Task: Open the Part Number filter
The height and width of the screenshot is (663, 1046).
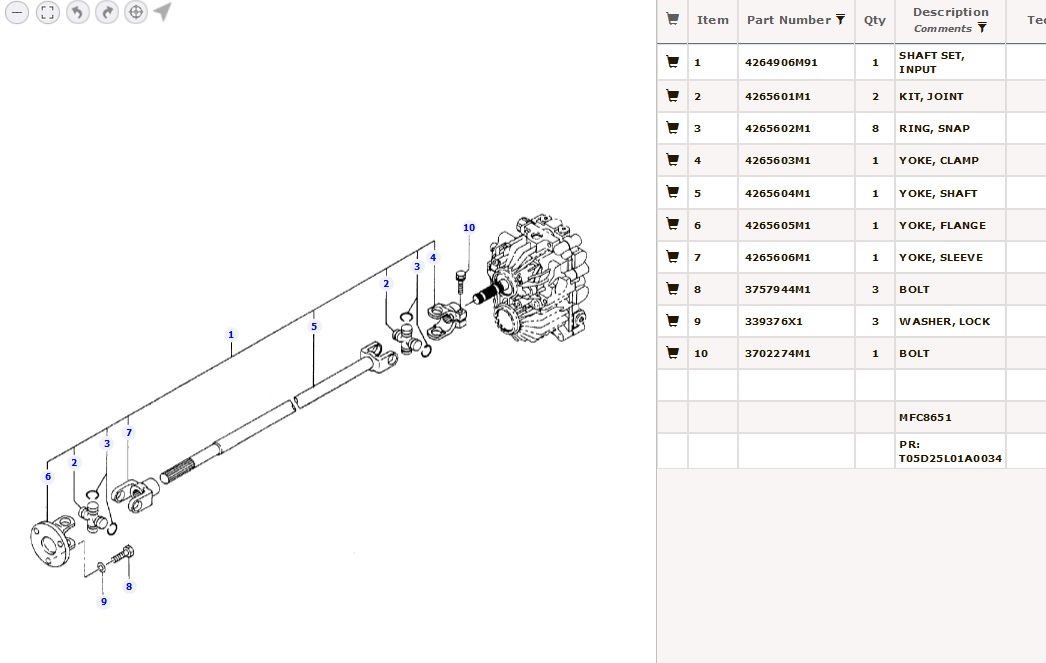Action: (840, 20)
